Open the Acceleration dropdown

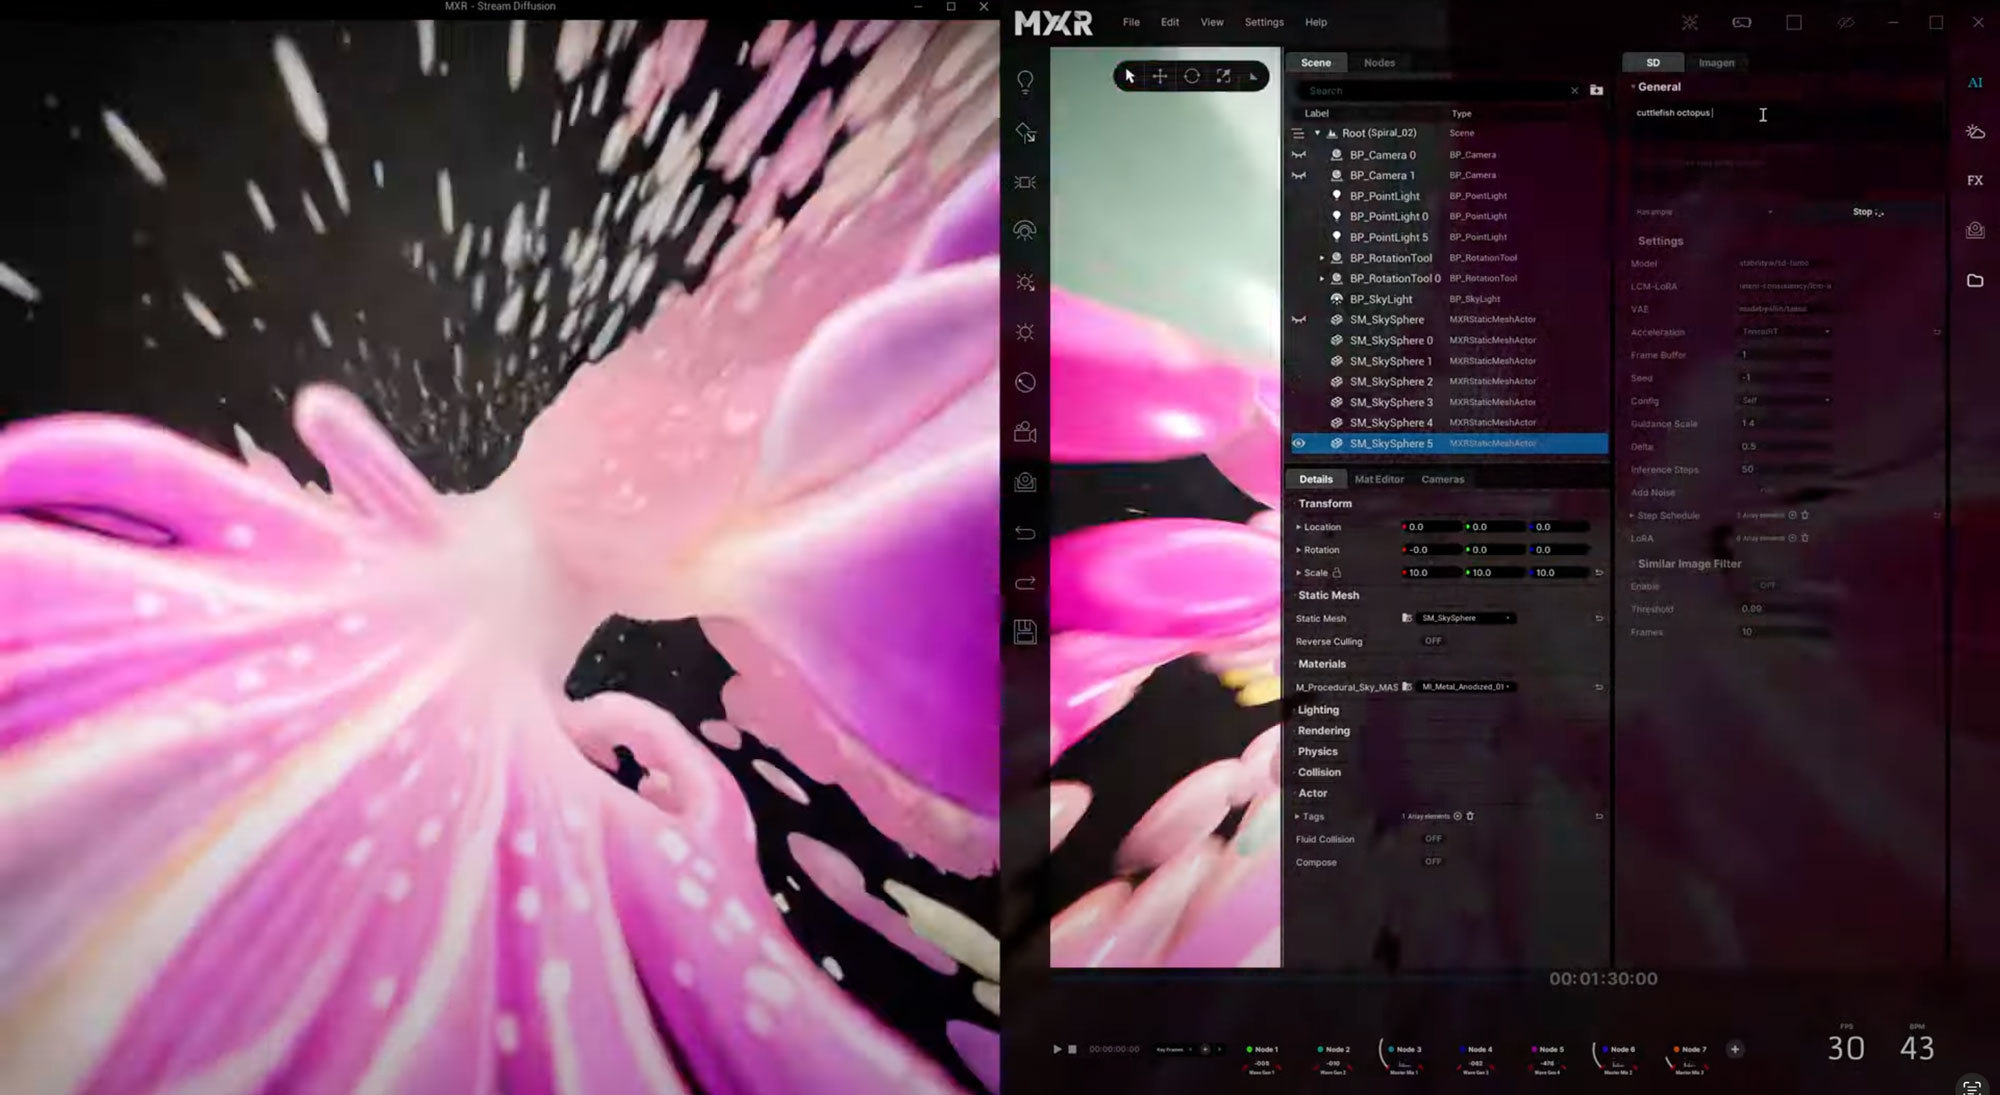(1786, 332)
